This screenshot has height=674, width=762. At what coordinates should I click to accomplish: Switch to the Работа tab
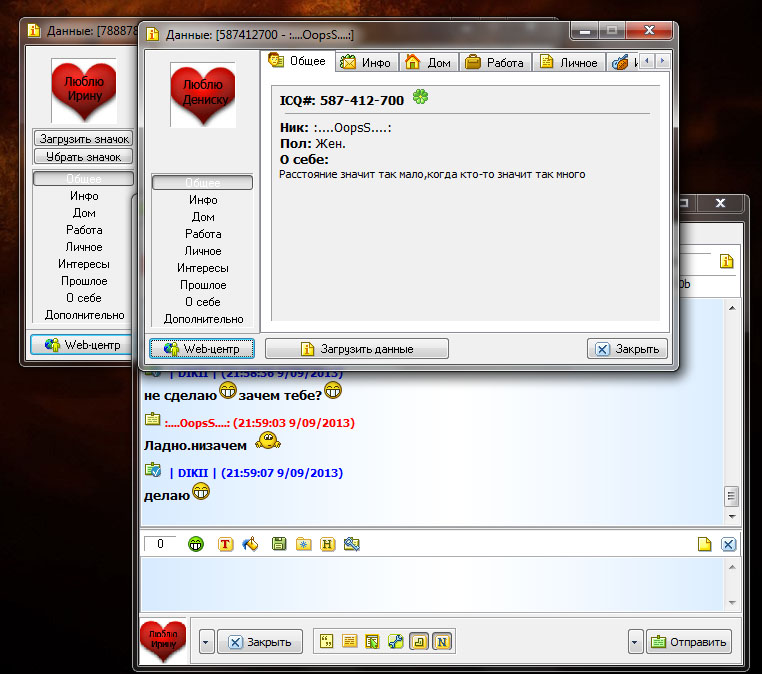click(495, 63)
